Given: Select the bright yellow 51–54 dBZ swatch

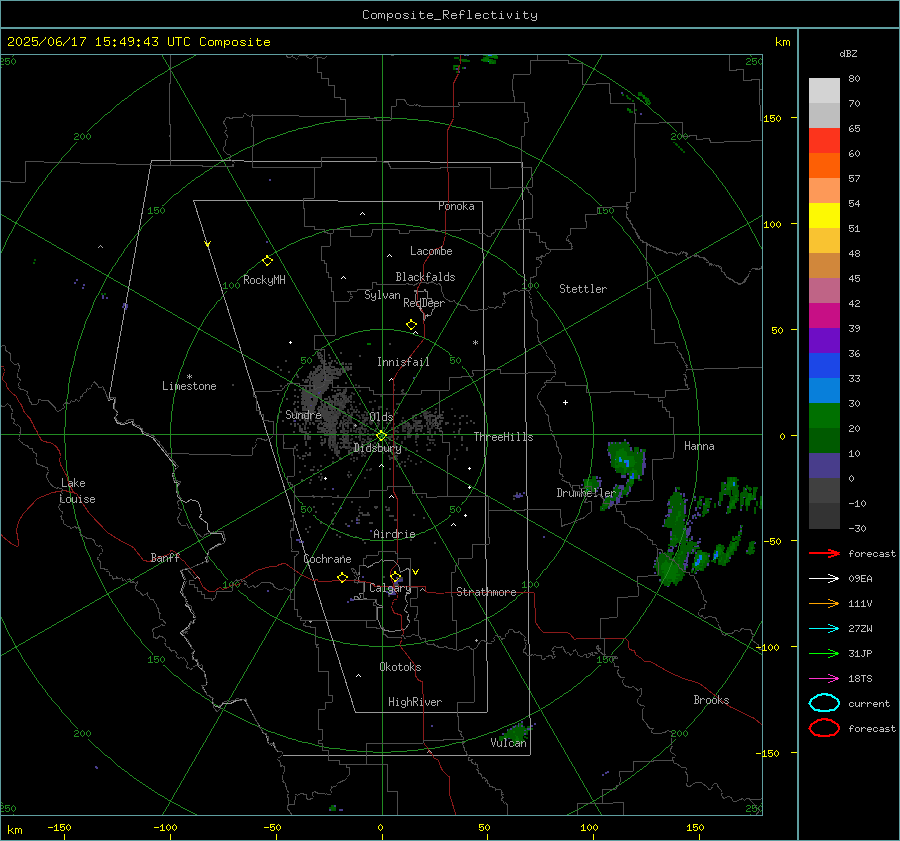Looking at the screenshot, I should tap(824, 216).
